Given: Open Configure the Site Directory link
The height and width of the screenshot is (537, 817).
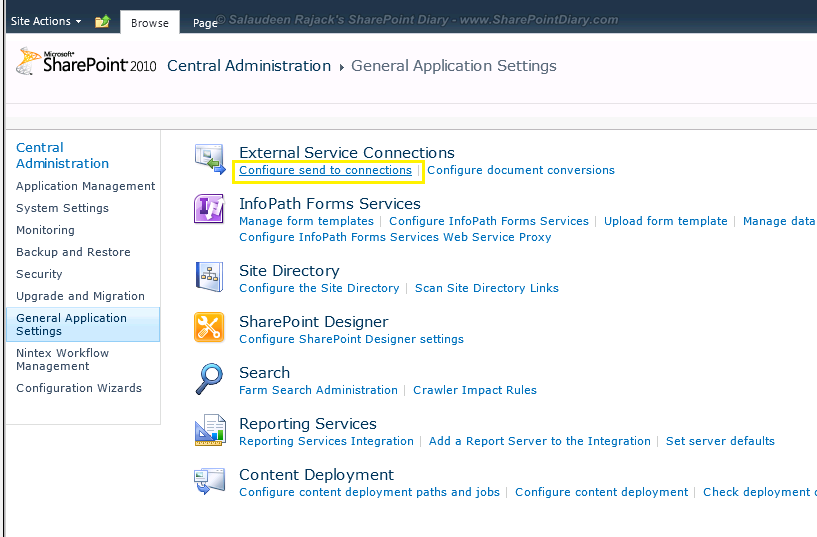Looking at the screenshot, I should click(x=319, y=288).
